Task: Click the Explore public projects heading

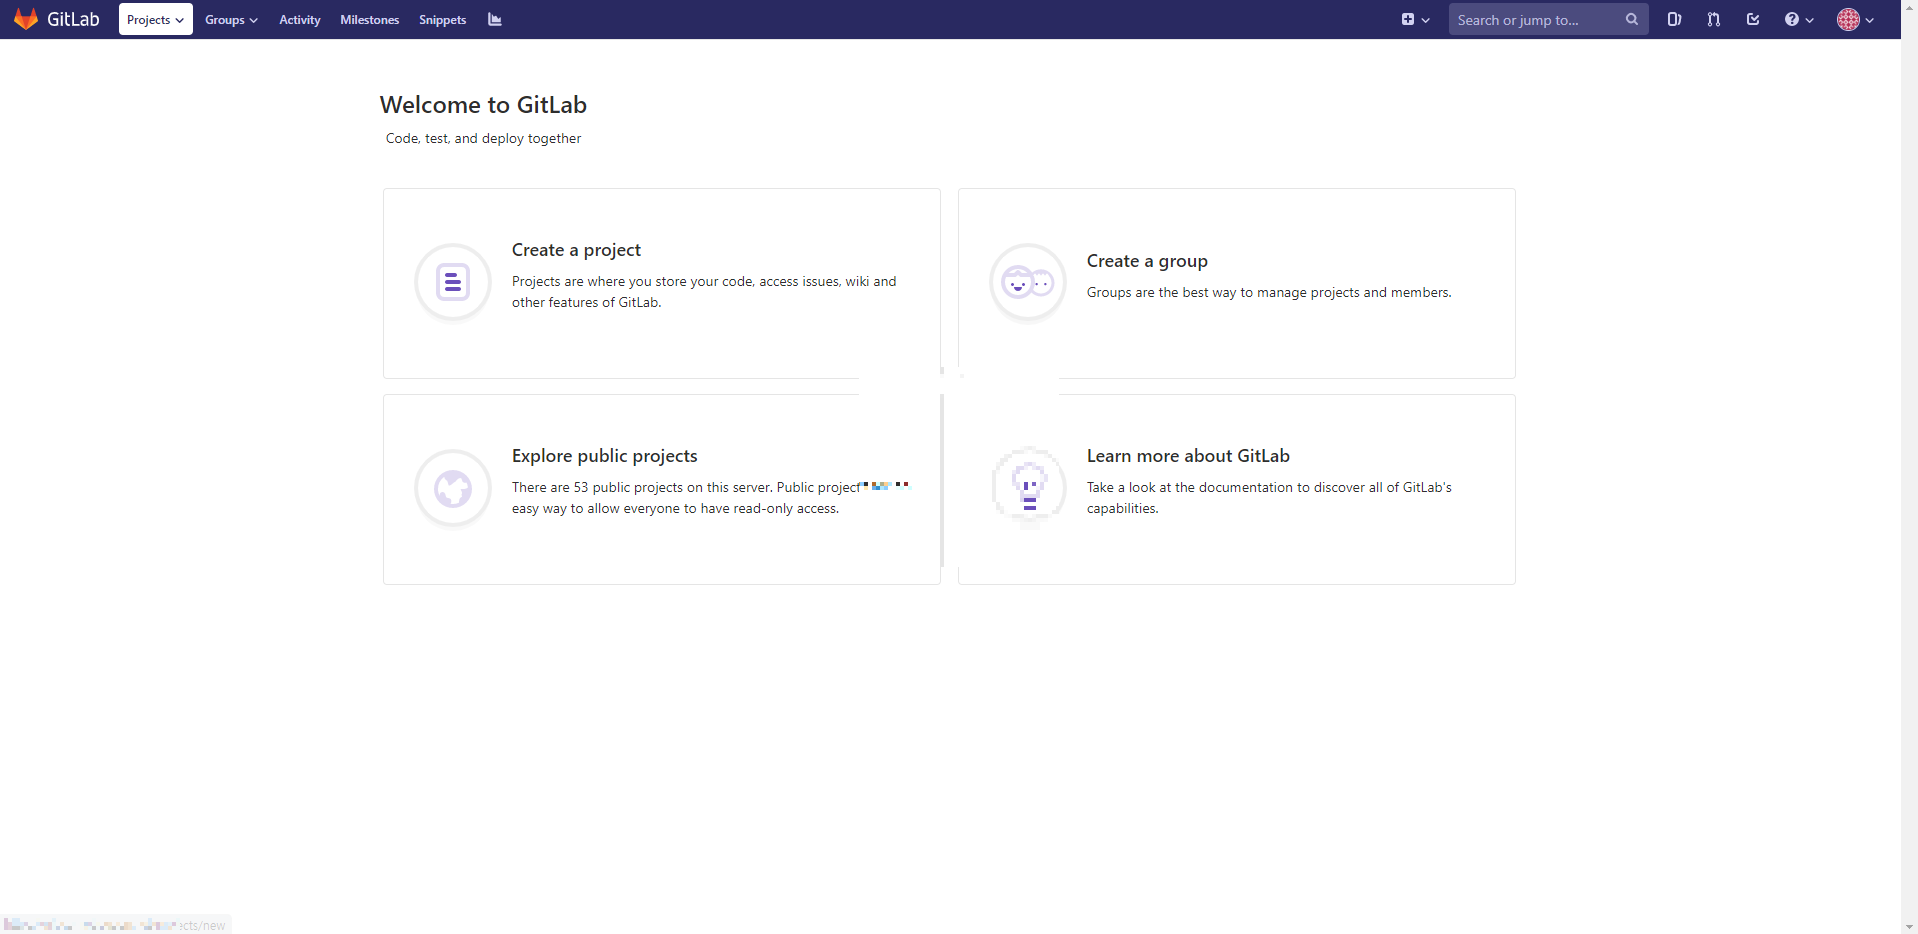Action: tap(604, 456)
